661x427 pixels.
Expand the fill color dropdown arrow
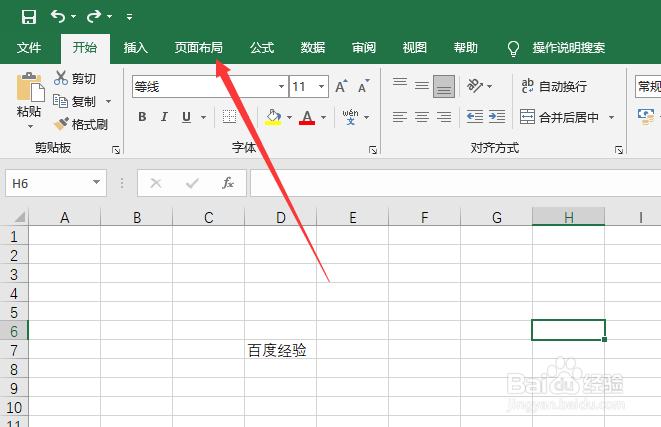[289, 117]
